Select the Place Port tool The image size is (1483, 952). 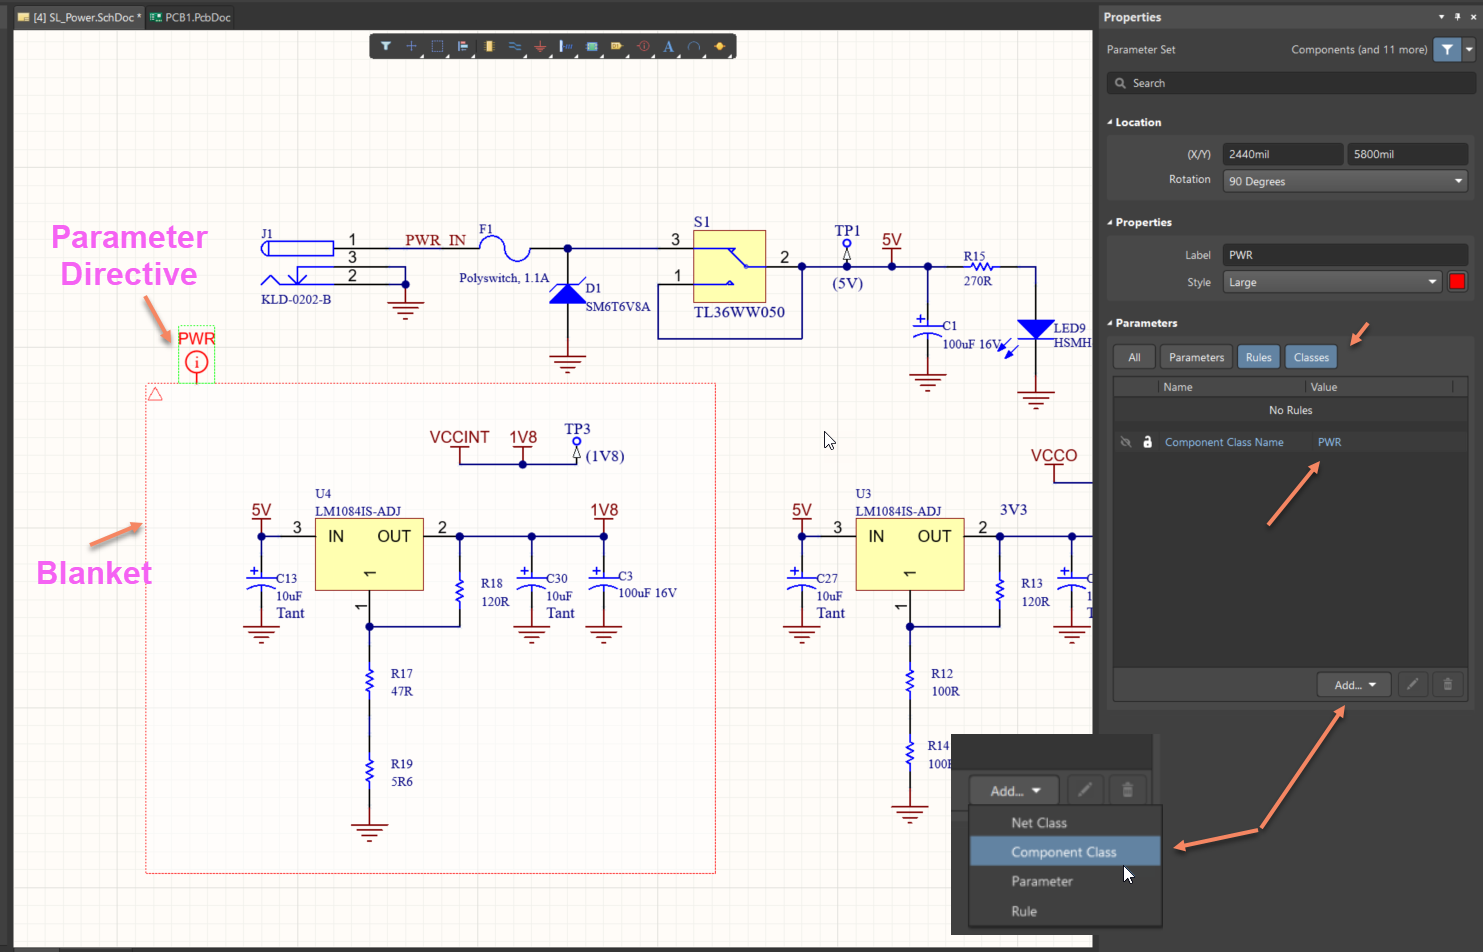point(617,46)
